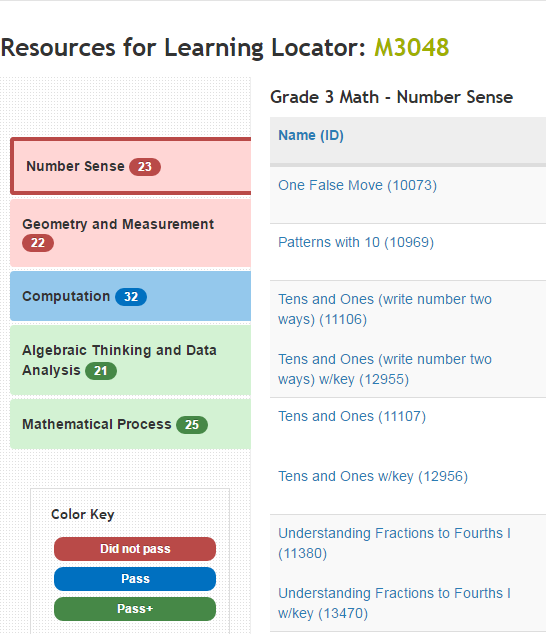Screen dimensions: 546x634
Task: Open Tens and Ones w/key (12956)
Action: 373,476
